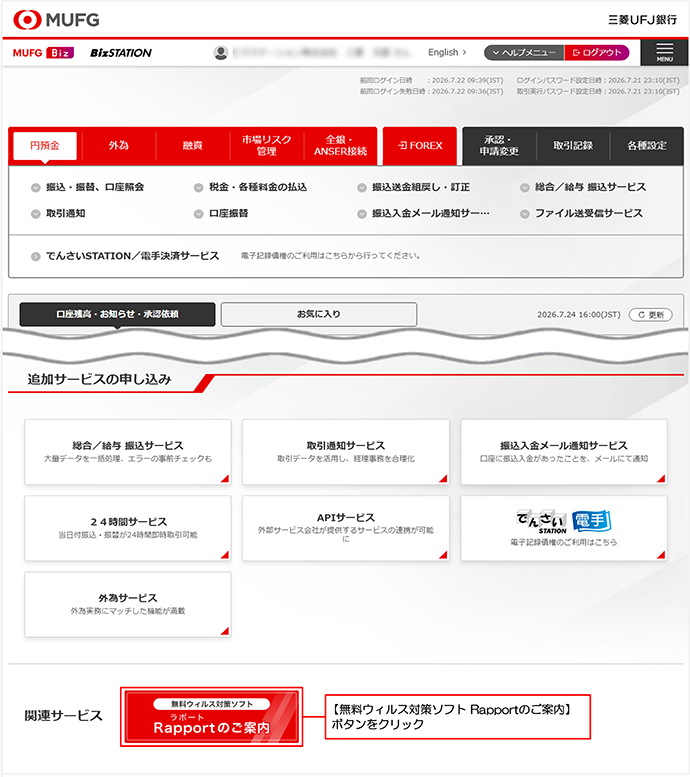This screenshot has width=690, height=777.
Task: Click bullet icon beside 口座振替
Action: point(198,214)
